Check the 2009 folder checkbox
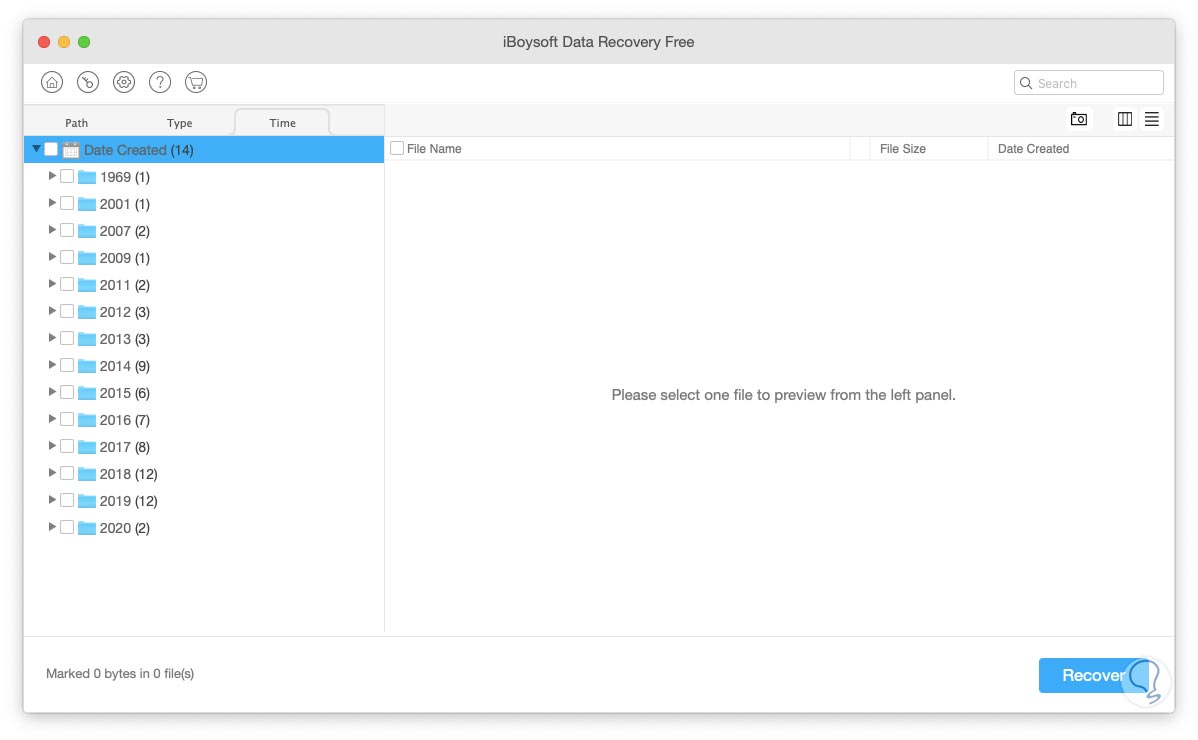Image resolution: width=1198 pixels, height=740 pixels. pos(67,257)
